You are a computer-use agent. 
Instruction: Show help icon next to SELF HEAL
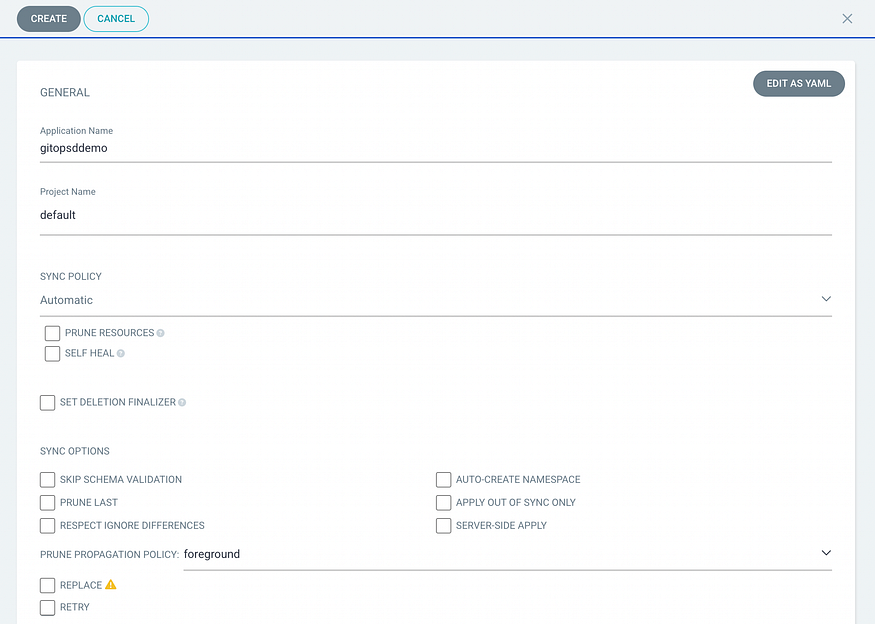121,353
